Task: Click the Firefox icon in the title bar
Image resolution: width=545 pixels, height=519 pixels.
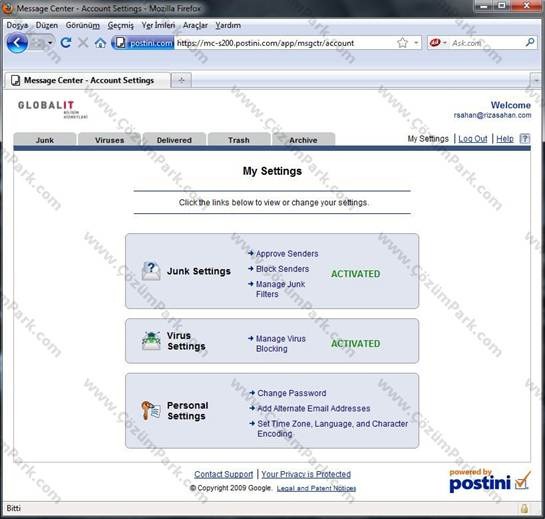Action: pyautogui.click(x=8, y=8)
